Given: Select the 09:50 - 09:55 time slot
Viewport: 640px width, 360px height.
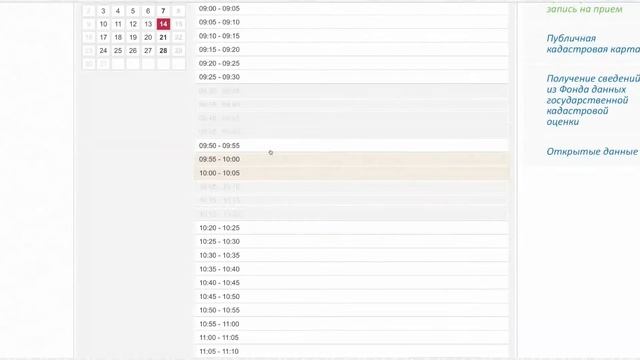Looking at the screenshot, I should (352, 146).
